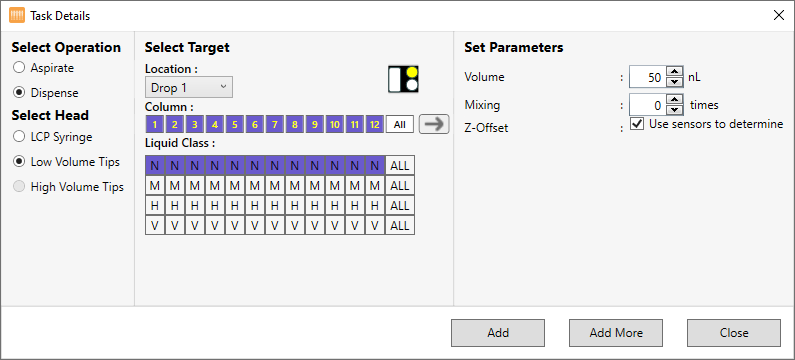The image size is (795, 360).
Task: Click the Close button at bottom
Action: click(x=734, y=333)
